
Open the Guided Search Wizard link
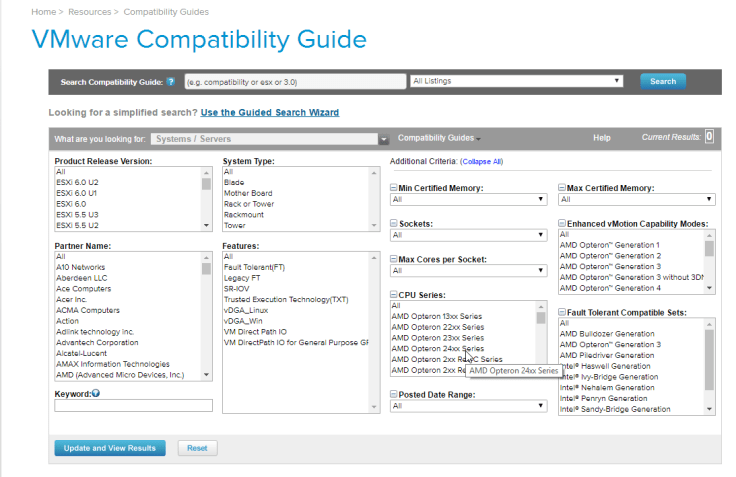270,113
